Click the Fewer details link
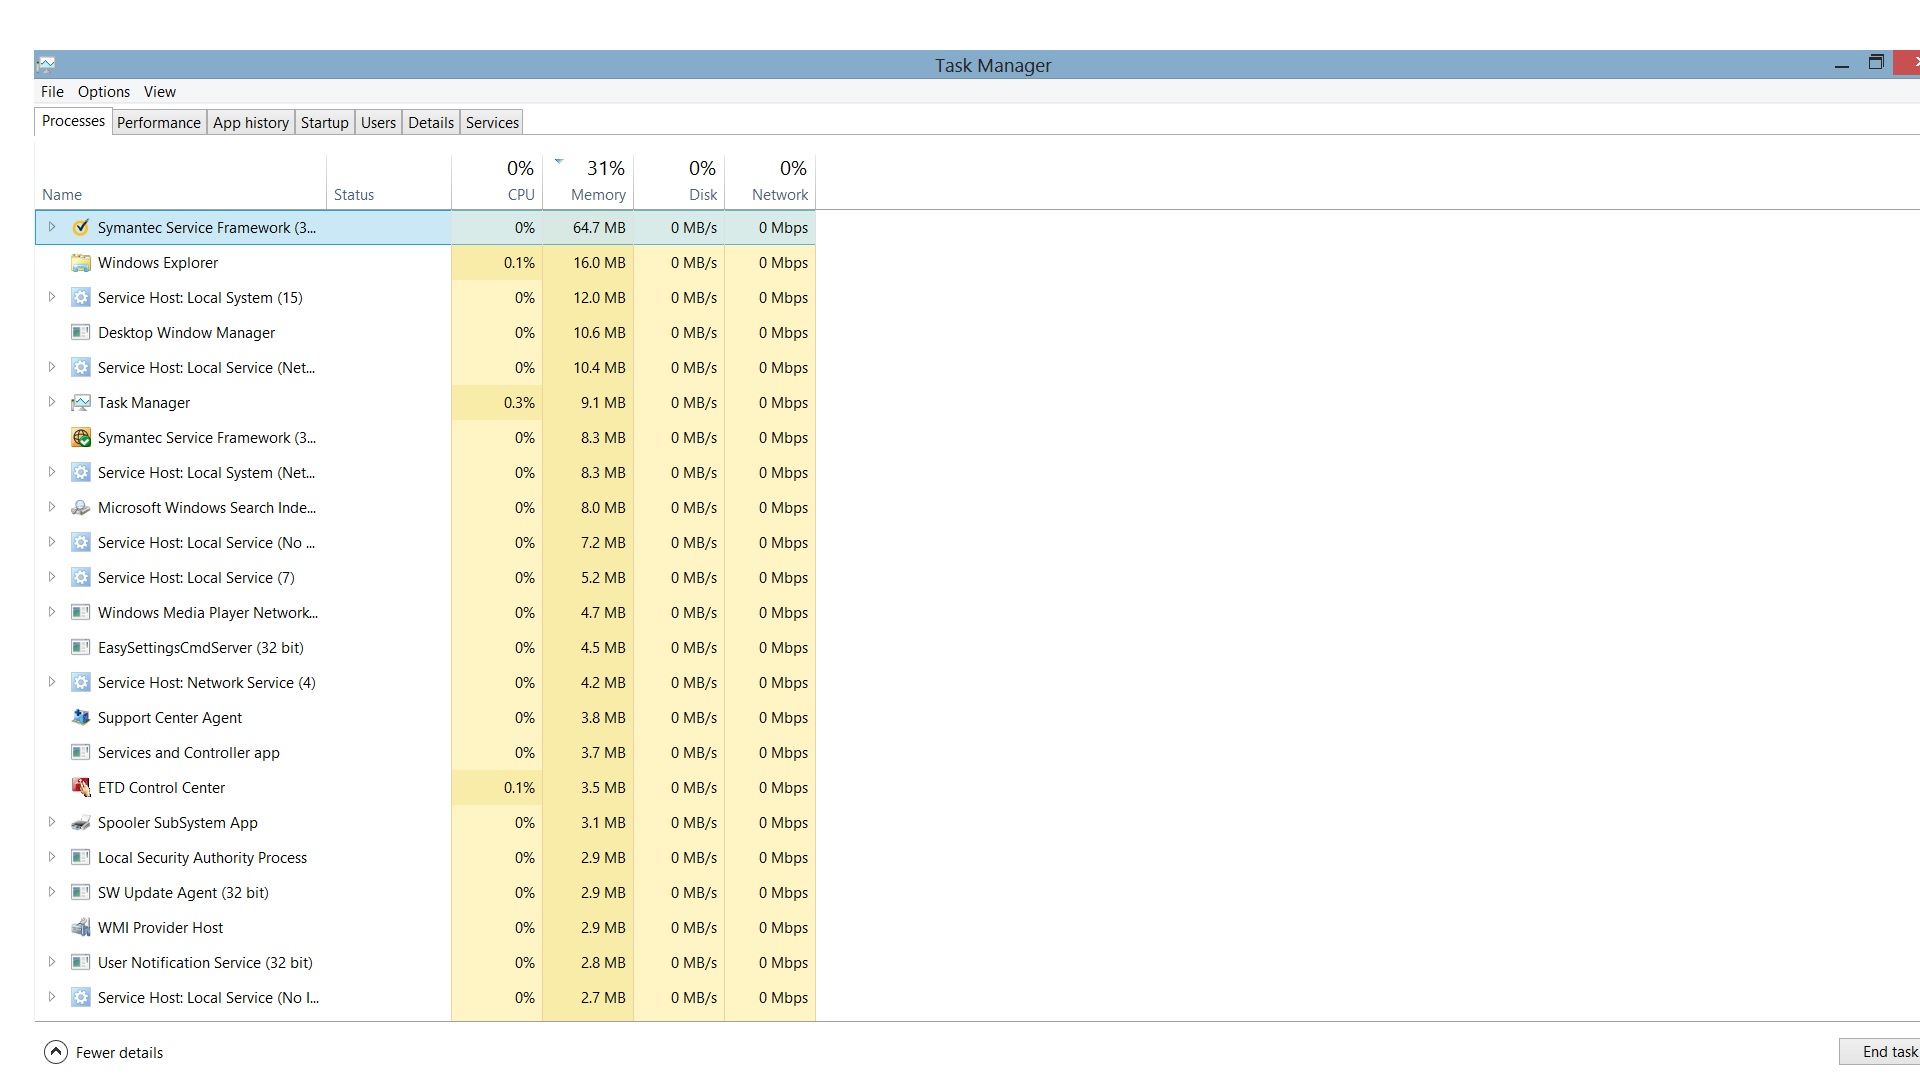The height and width of the screenshot is (1080, 1920). (x=119, y=1053)
